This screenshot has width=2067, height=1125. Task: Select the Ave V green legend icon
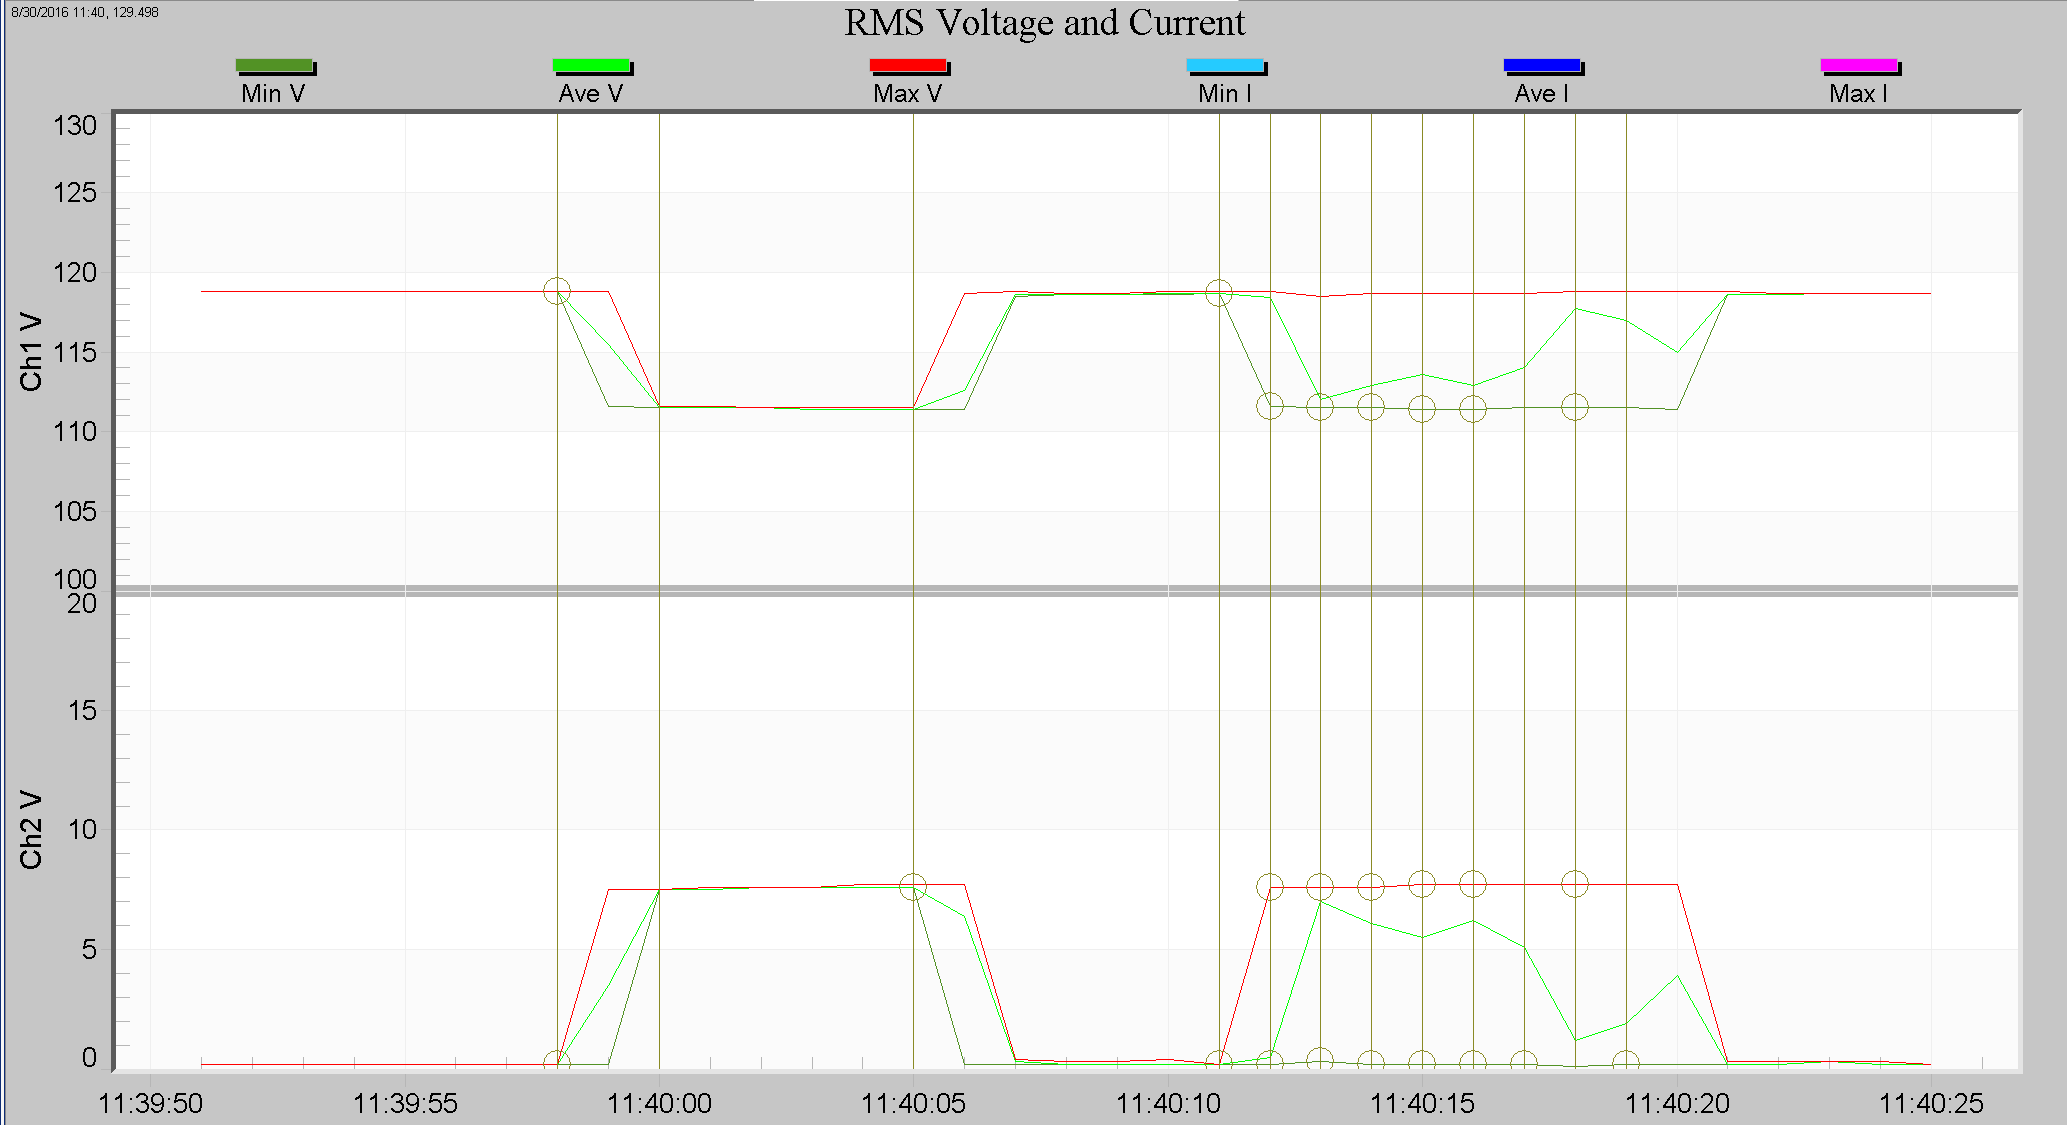[591, 64]
